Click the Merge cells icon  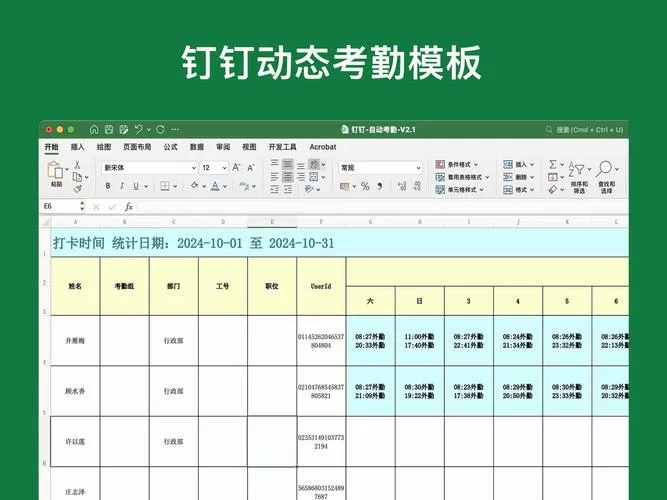314,177
